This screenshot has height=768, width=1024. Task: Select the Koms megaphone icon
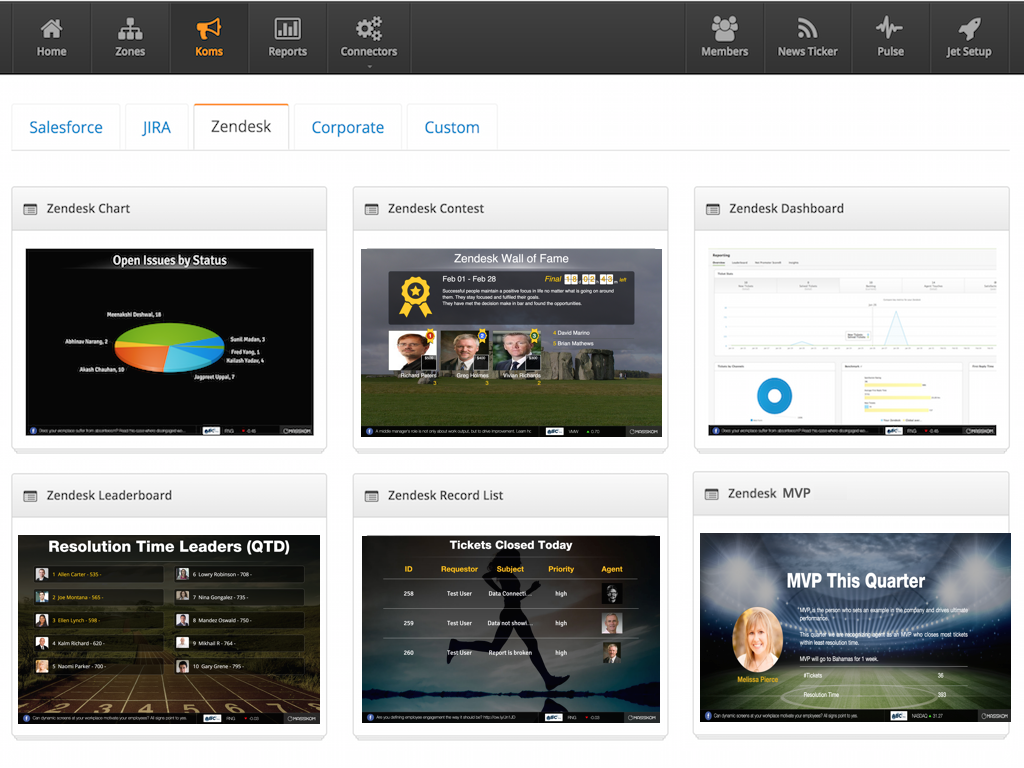click(x=209, y=29)
